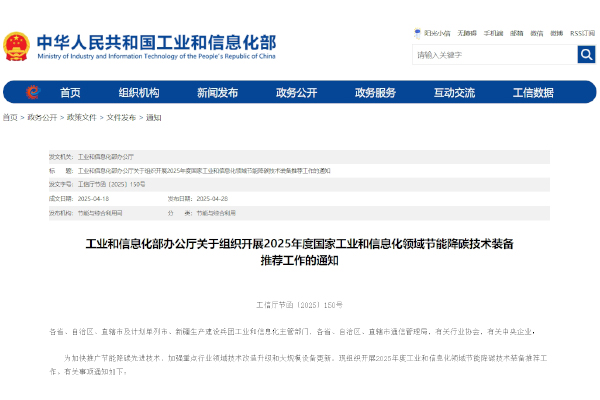Click the national emblem logo
Viewport: 600px width, 400px height.
point(17,46)
